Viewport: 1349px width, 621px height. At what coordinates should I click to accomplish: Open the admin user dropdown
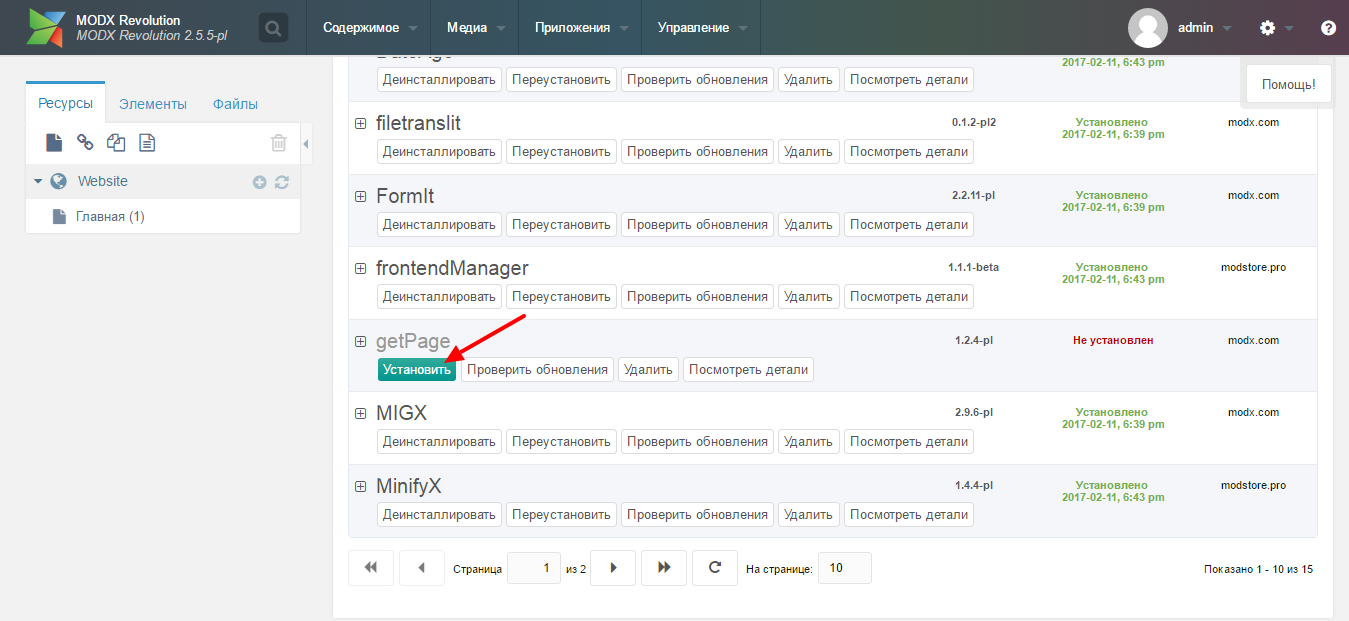1204,28
